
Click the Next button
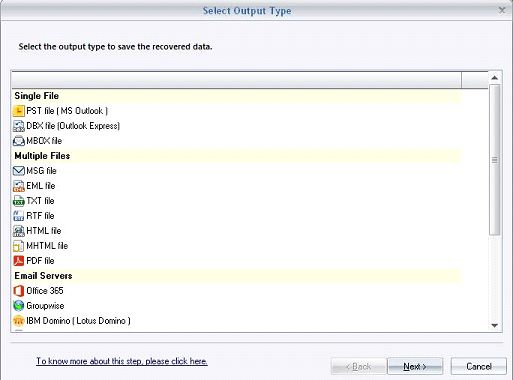pos(415,366)
